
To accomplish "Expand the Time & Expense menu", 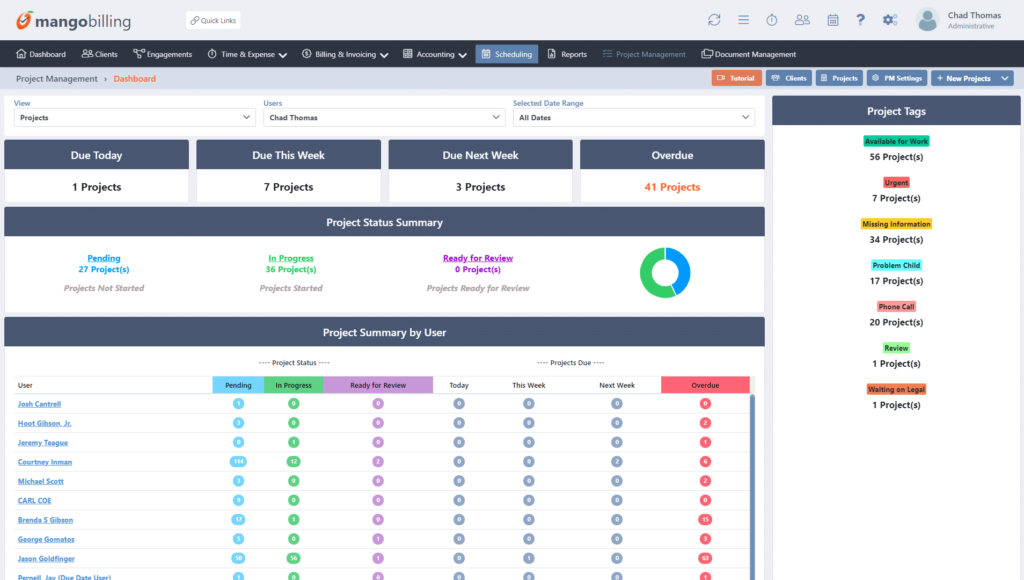I will (248, 54).
